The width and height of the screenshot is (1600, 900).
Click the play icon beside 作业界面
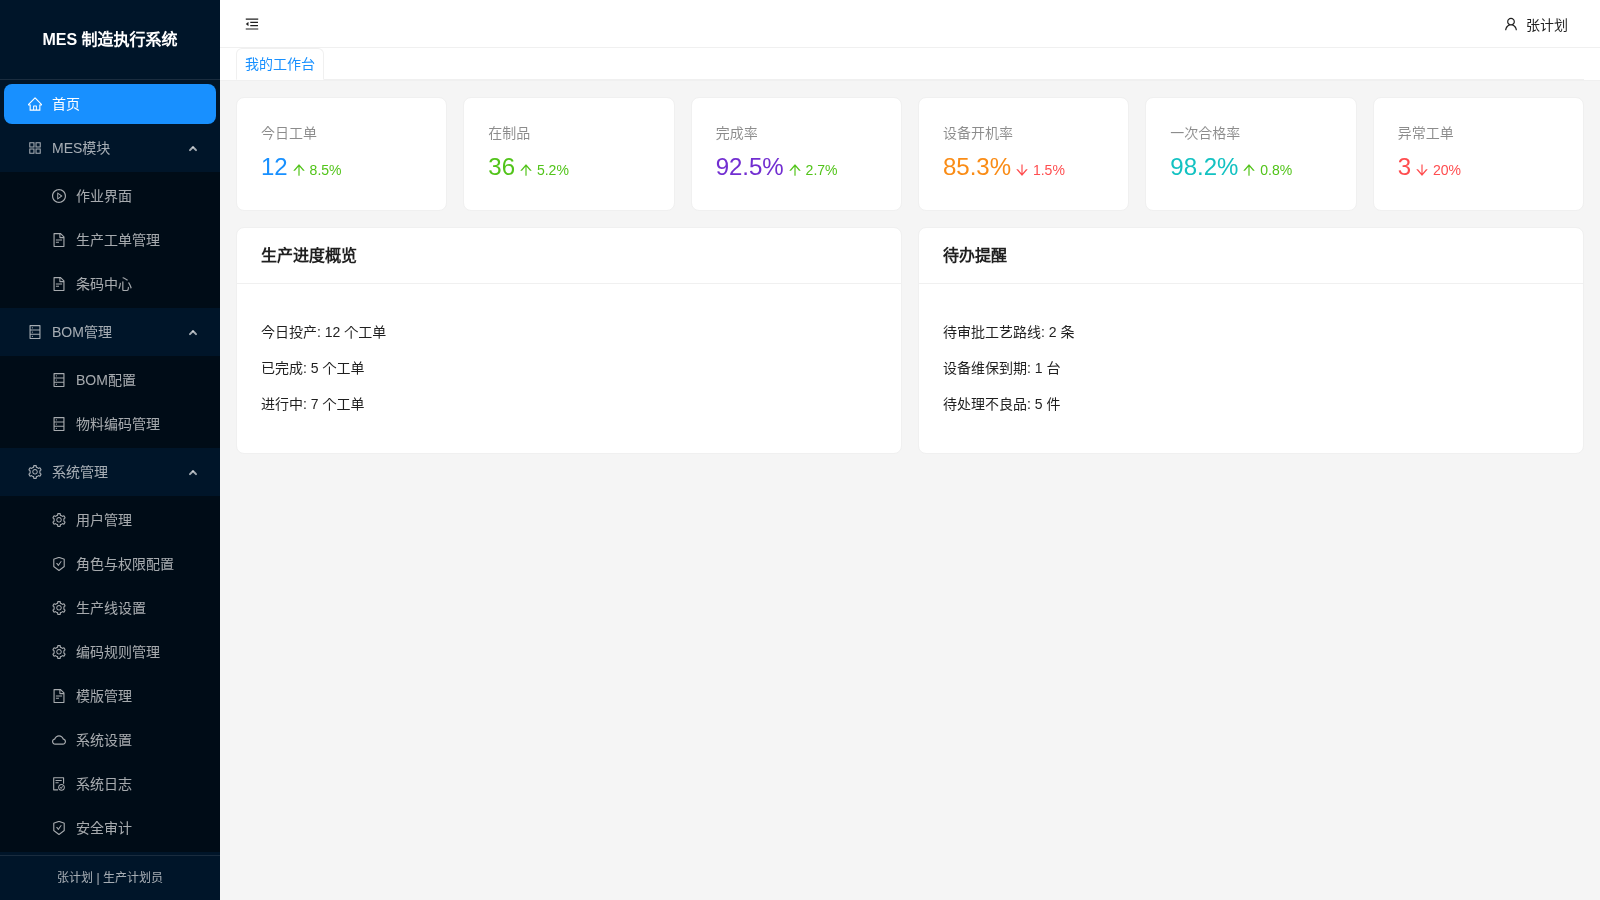(x=59, y=196)
